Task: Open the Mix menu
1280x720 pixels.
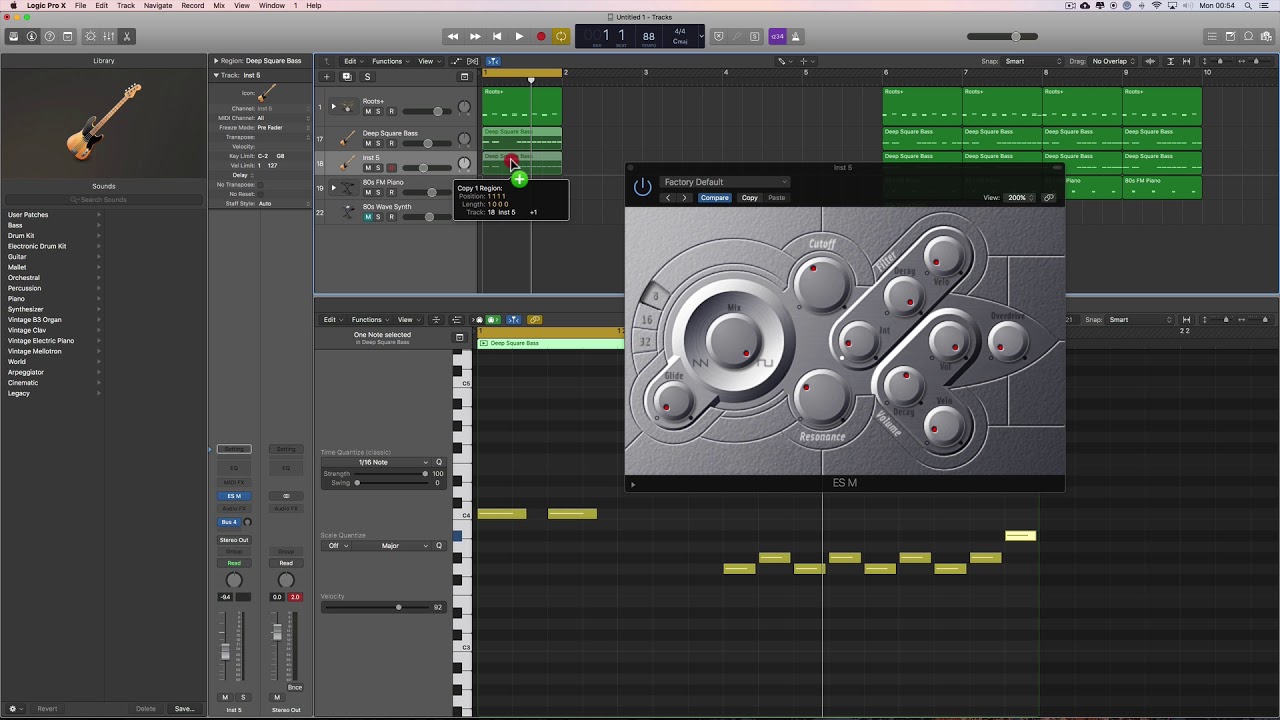Action: coord(219,6)
